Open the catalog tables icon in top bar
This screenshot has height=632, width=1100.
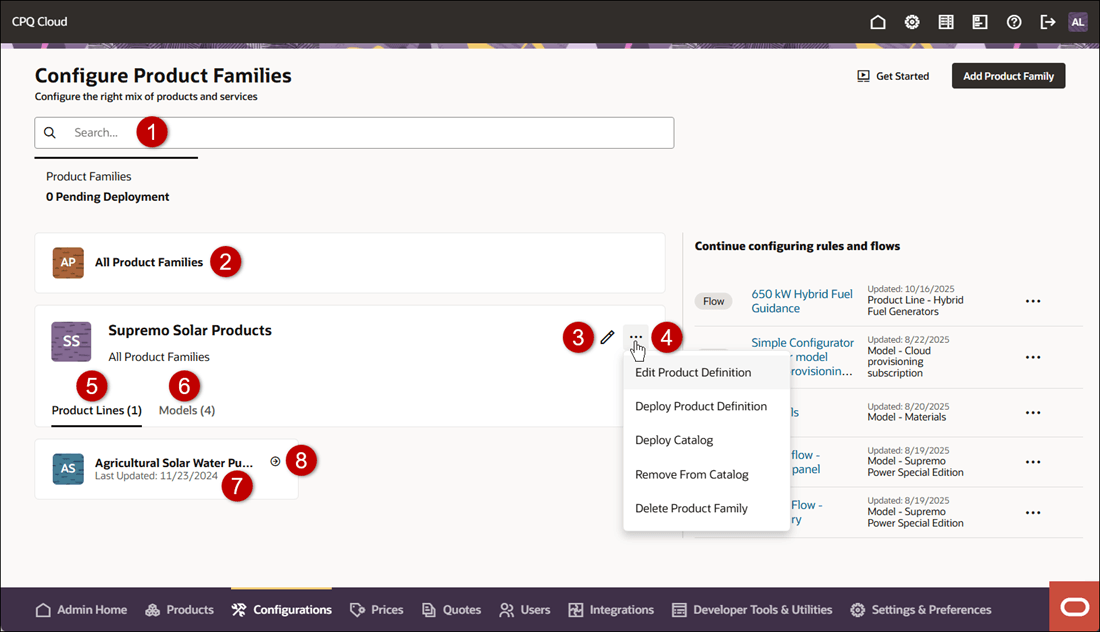(x=945, y=21)
